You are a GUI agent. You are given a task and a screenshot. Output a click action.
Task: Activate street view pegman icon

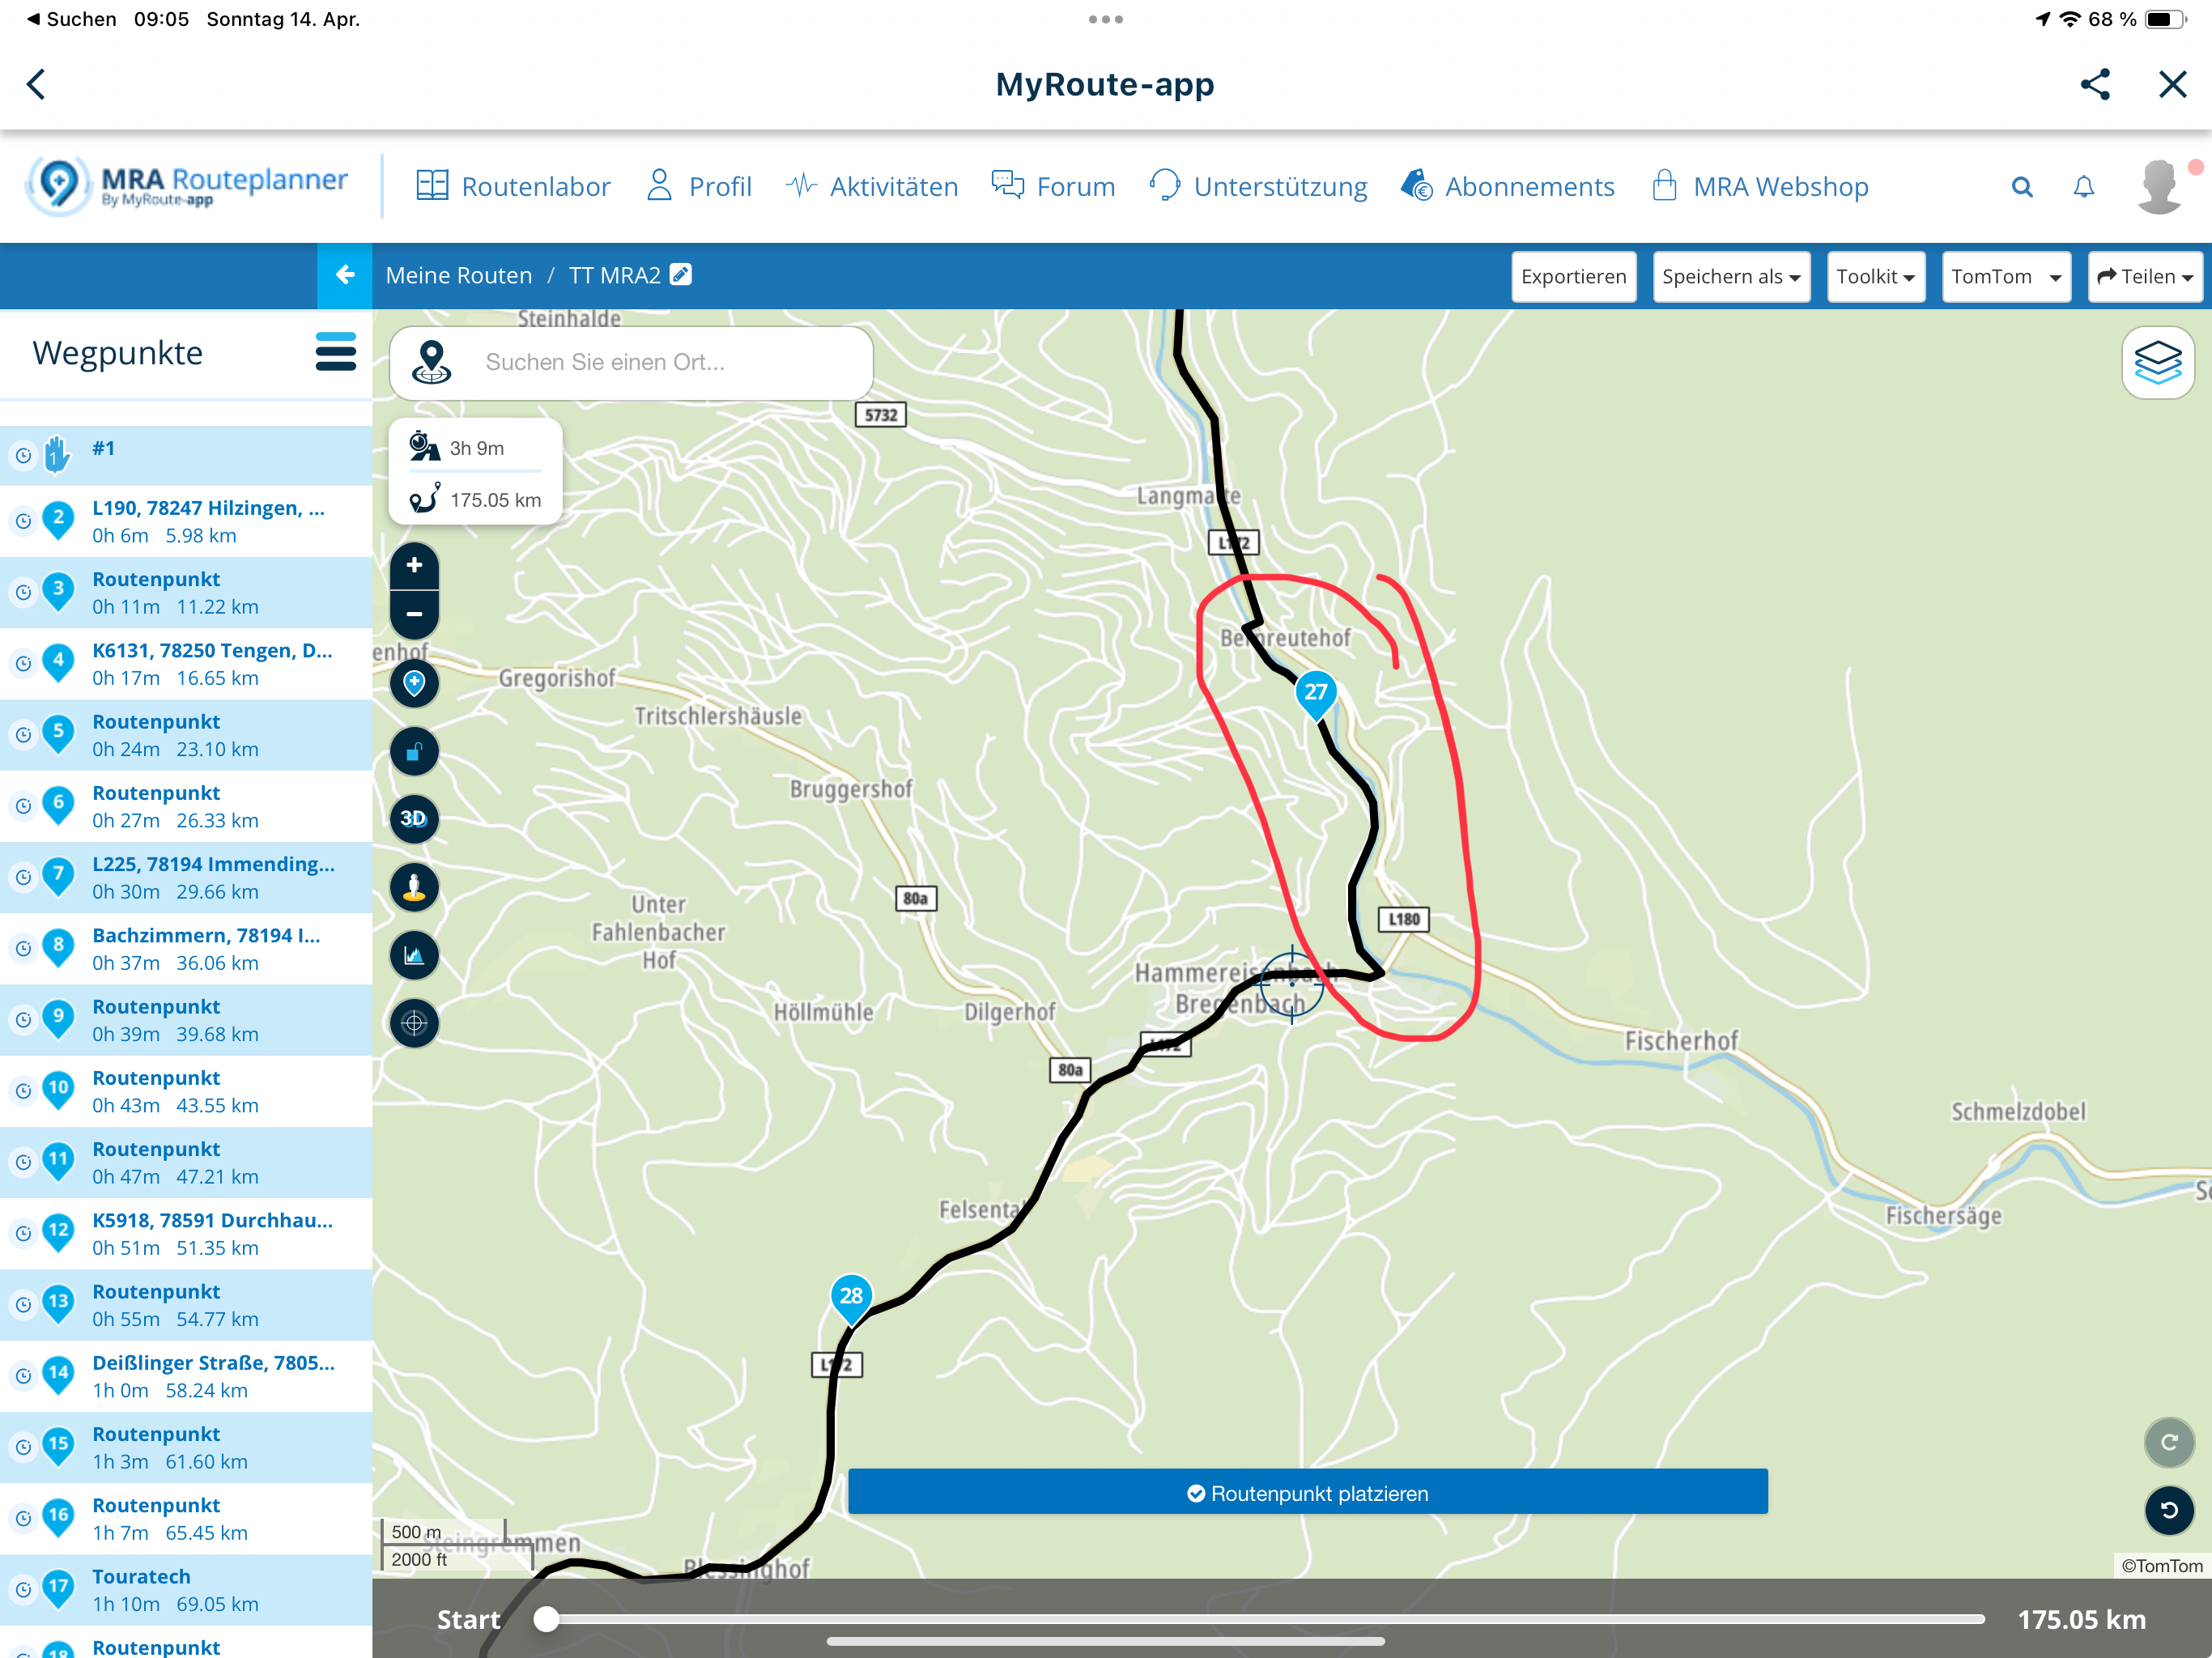(414, 887)
